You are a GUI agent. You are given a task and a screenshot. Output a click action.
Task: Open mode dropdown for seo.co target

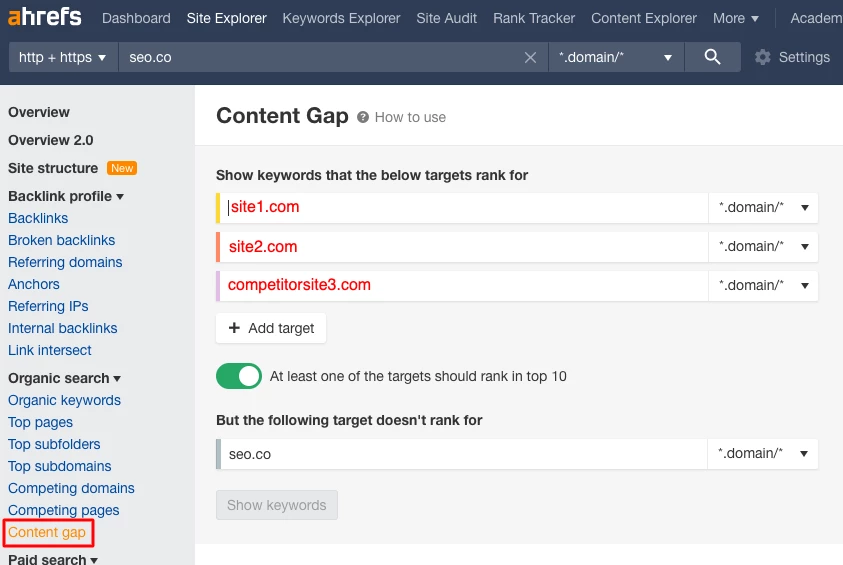(762, 454)
